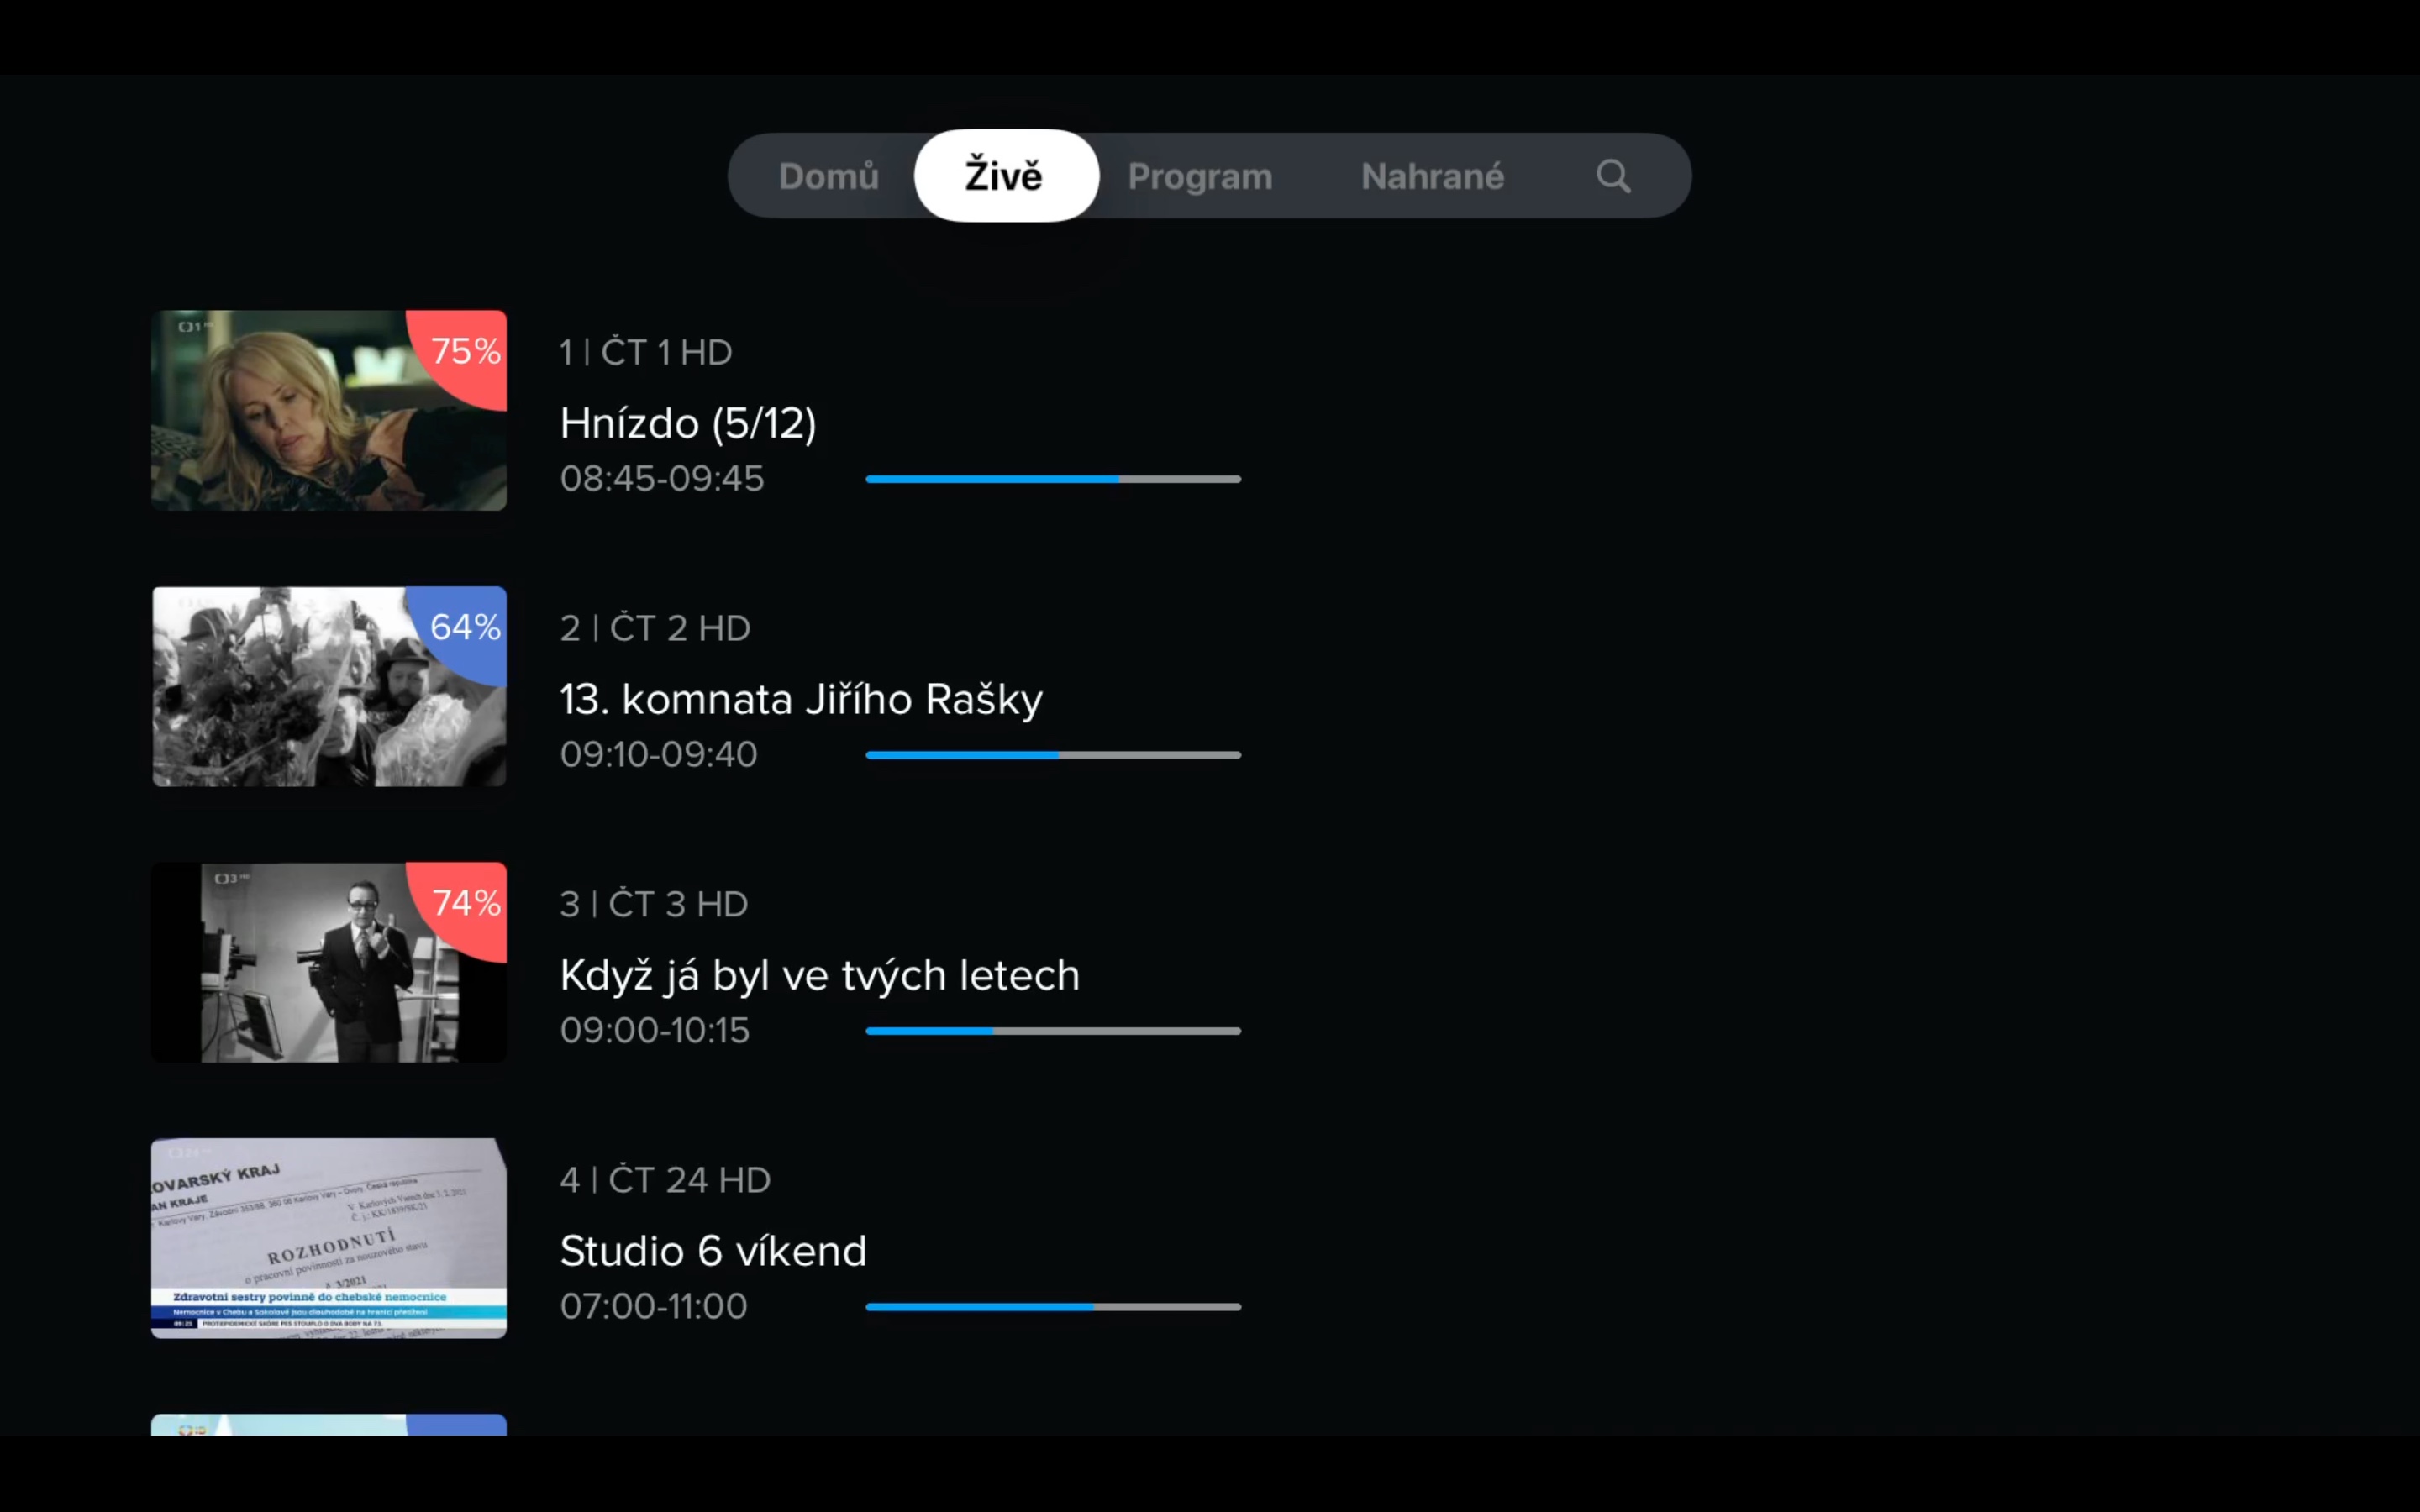
Task: Click the Hnízdo progress bar
Action: [x=1053, y=479]
